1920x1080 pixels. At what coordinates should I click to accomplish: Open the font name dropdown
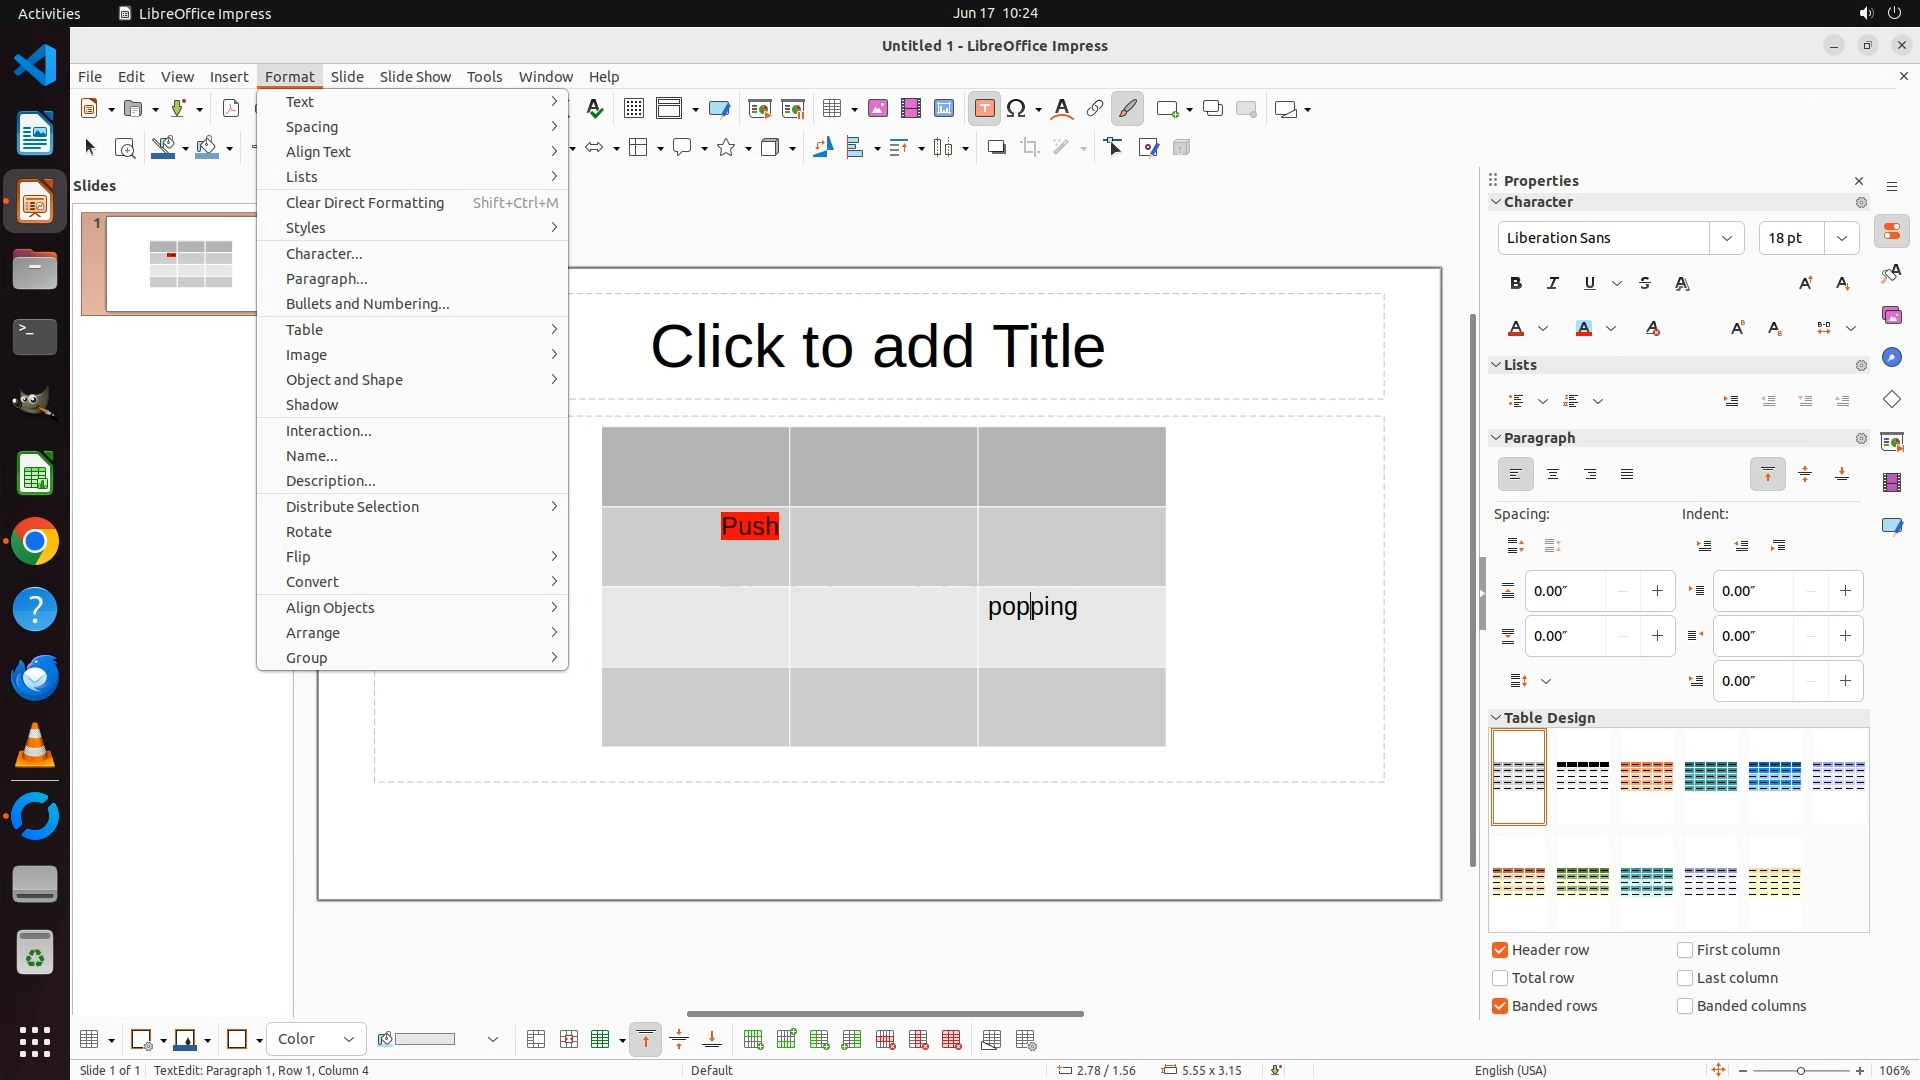[x=1726, y=238]
